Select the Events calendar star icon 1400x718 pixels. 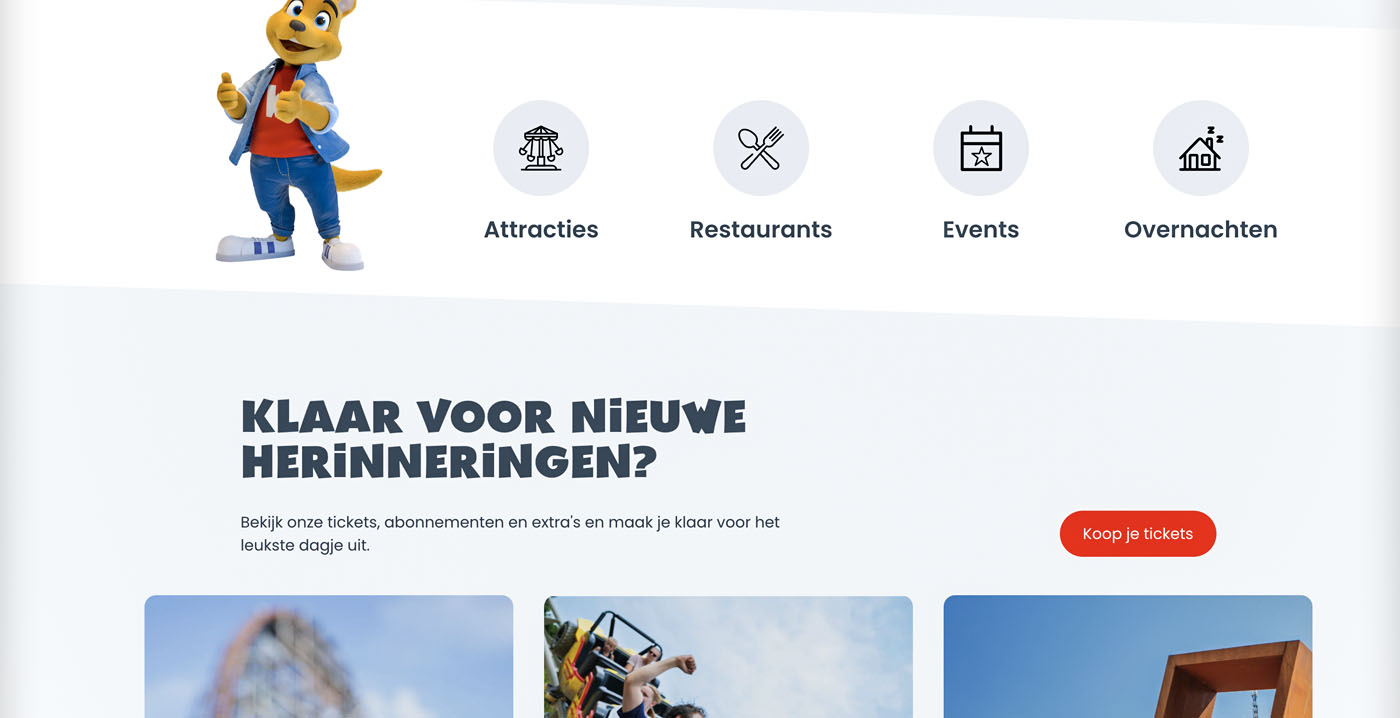tap(981, 148)
